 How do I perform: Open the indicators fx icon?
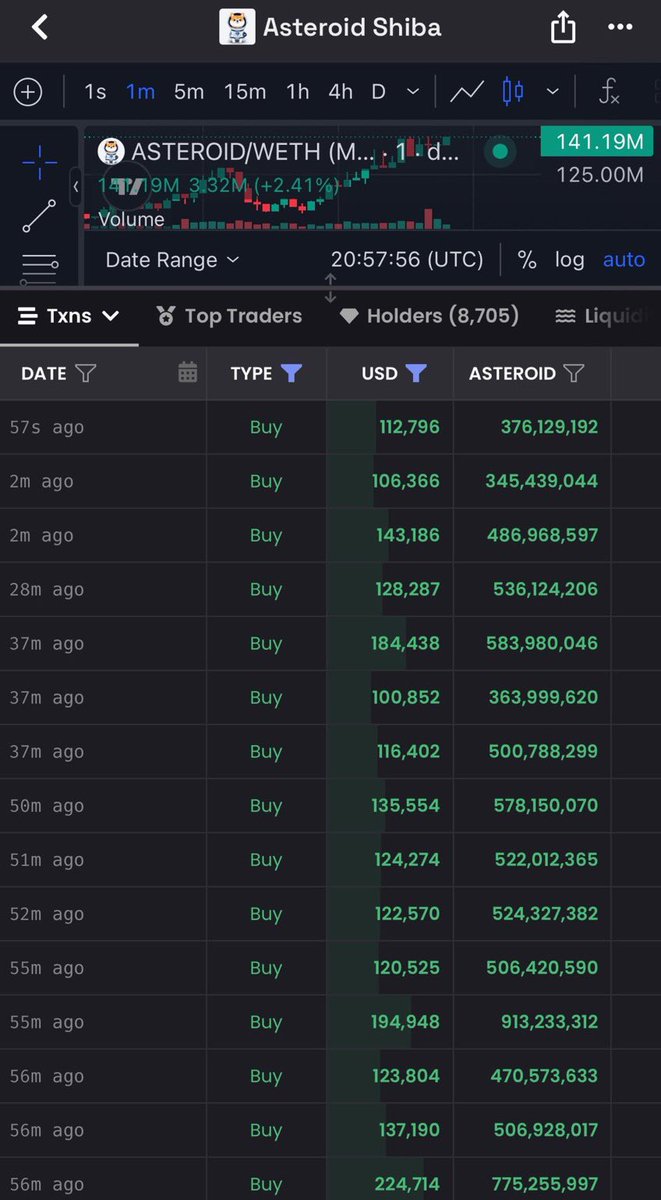click(x=608, y=93)
